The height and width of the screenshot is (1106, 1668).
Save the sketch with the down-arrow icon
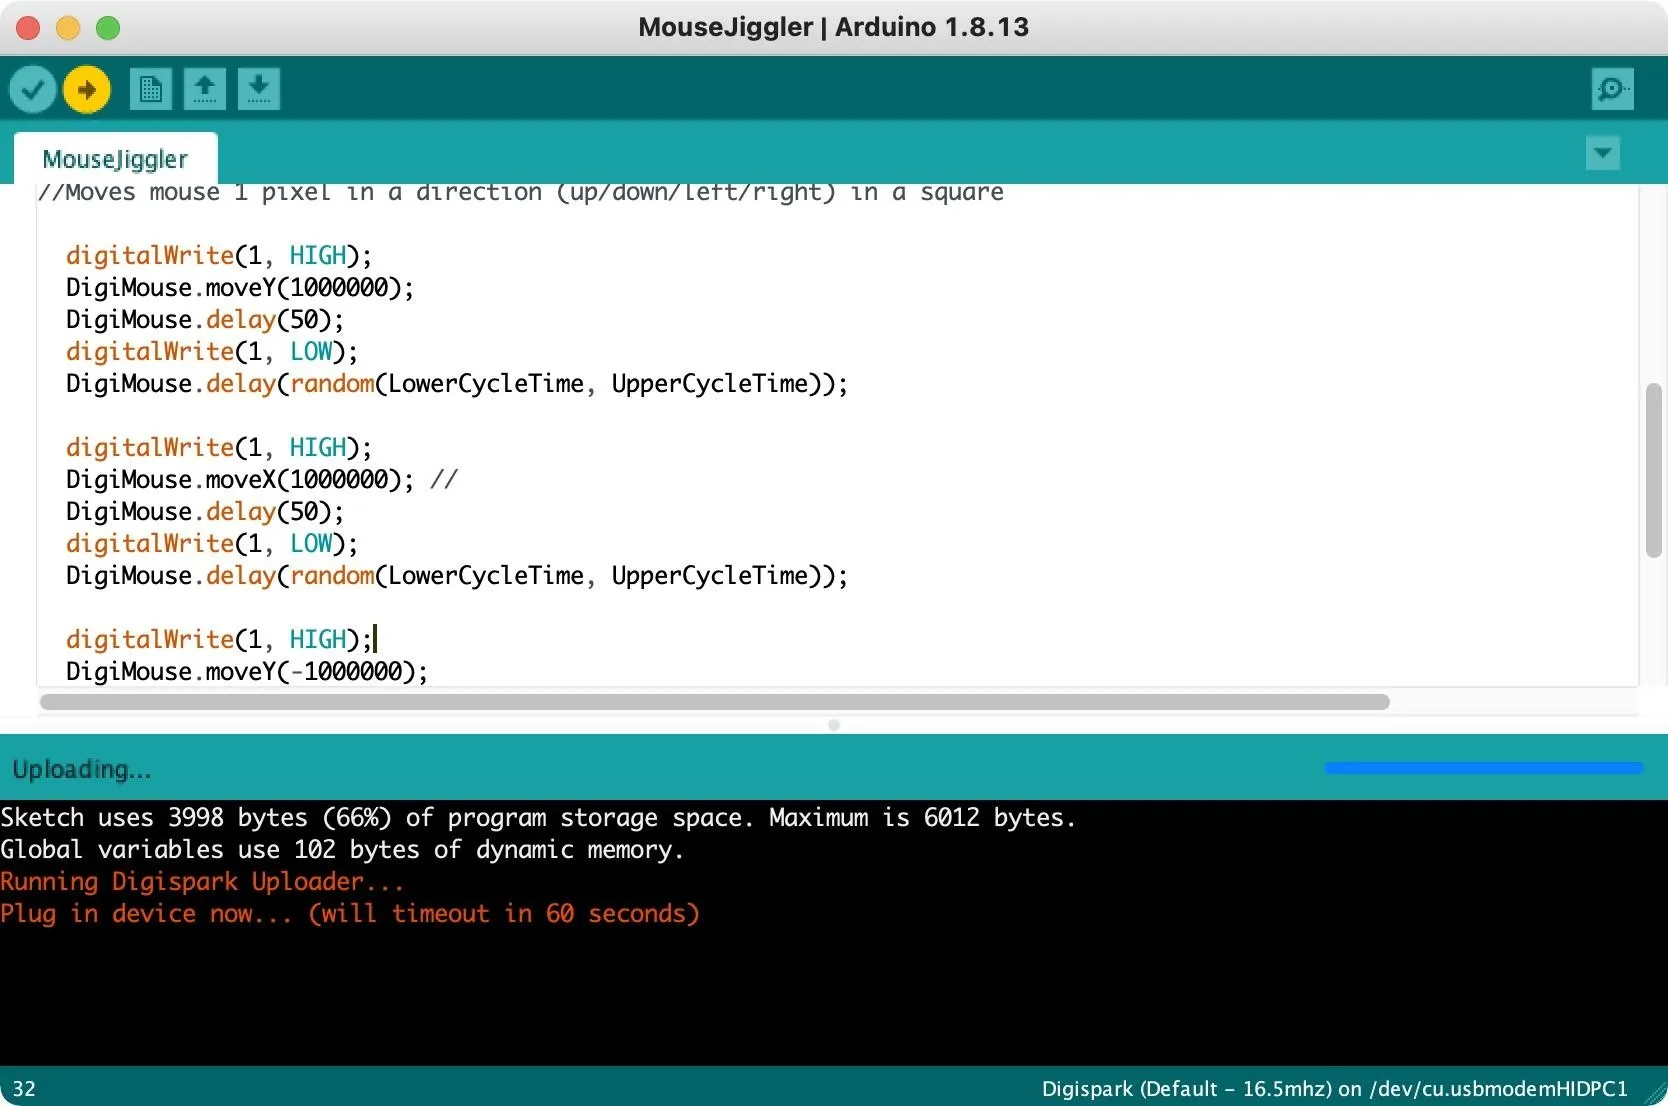(259, 89)
